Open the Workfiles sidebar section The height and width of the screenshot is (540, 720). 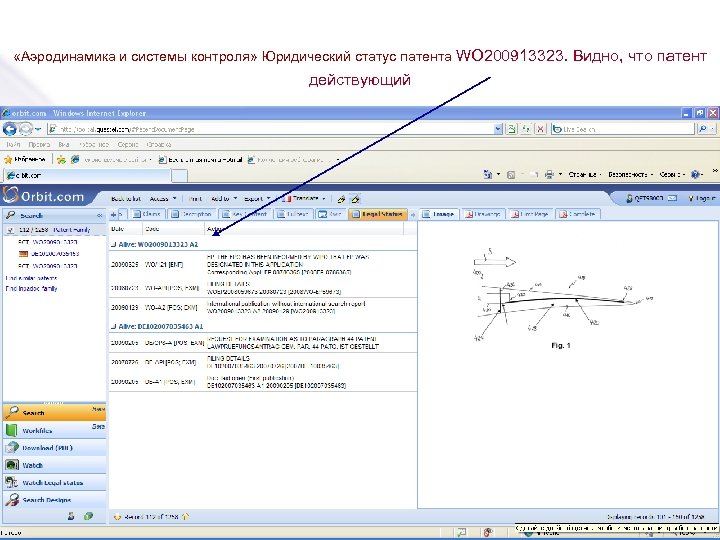54,430
